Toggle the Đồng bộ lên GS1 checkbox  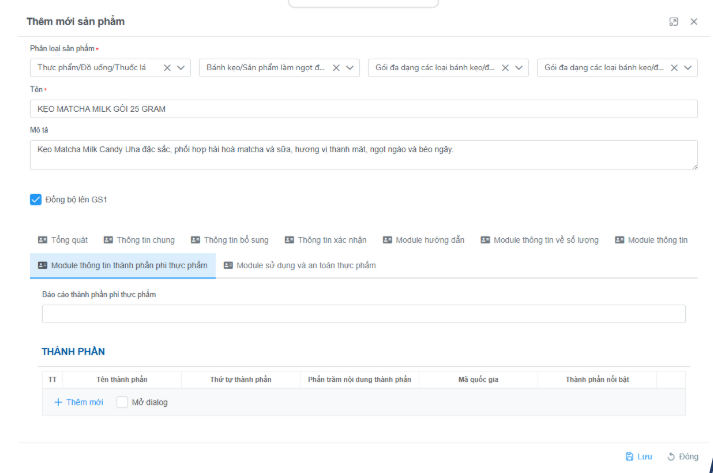click(x=36, y=199)
